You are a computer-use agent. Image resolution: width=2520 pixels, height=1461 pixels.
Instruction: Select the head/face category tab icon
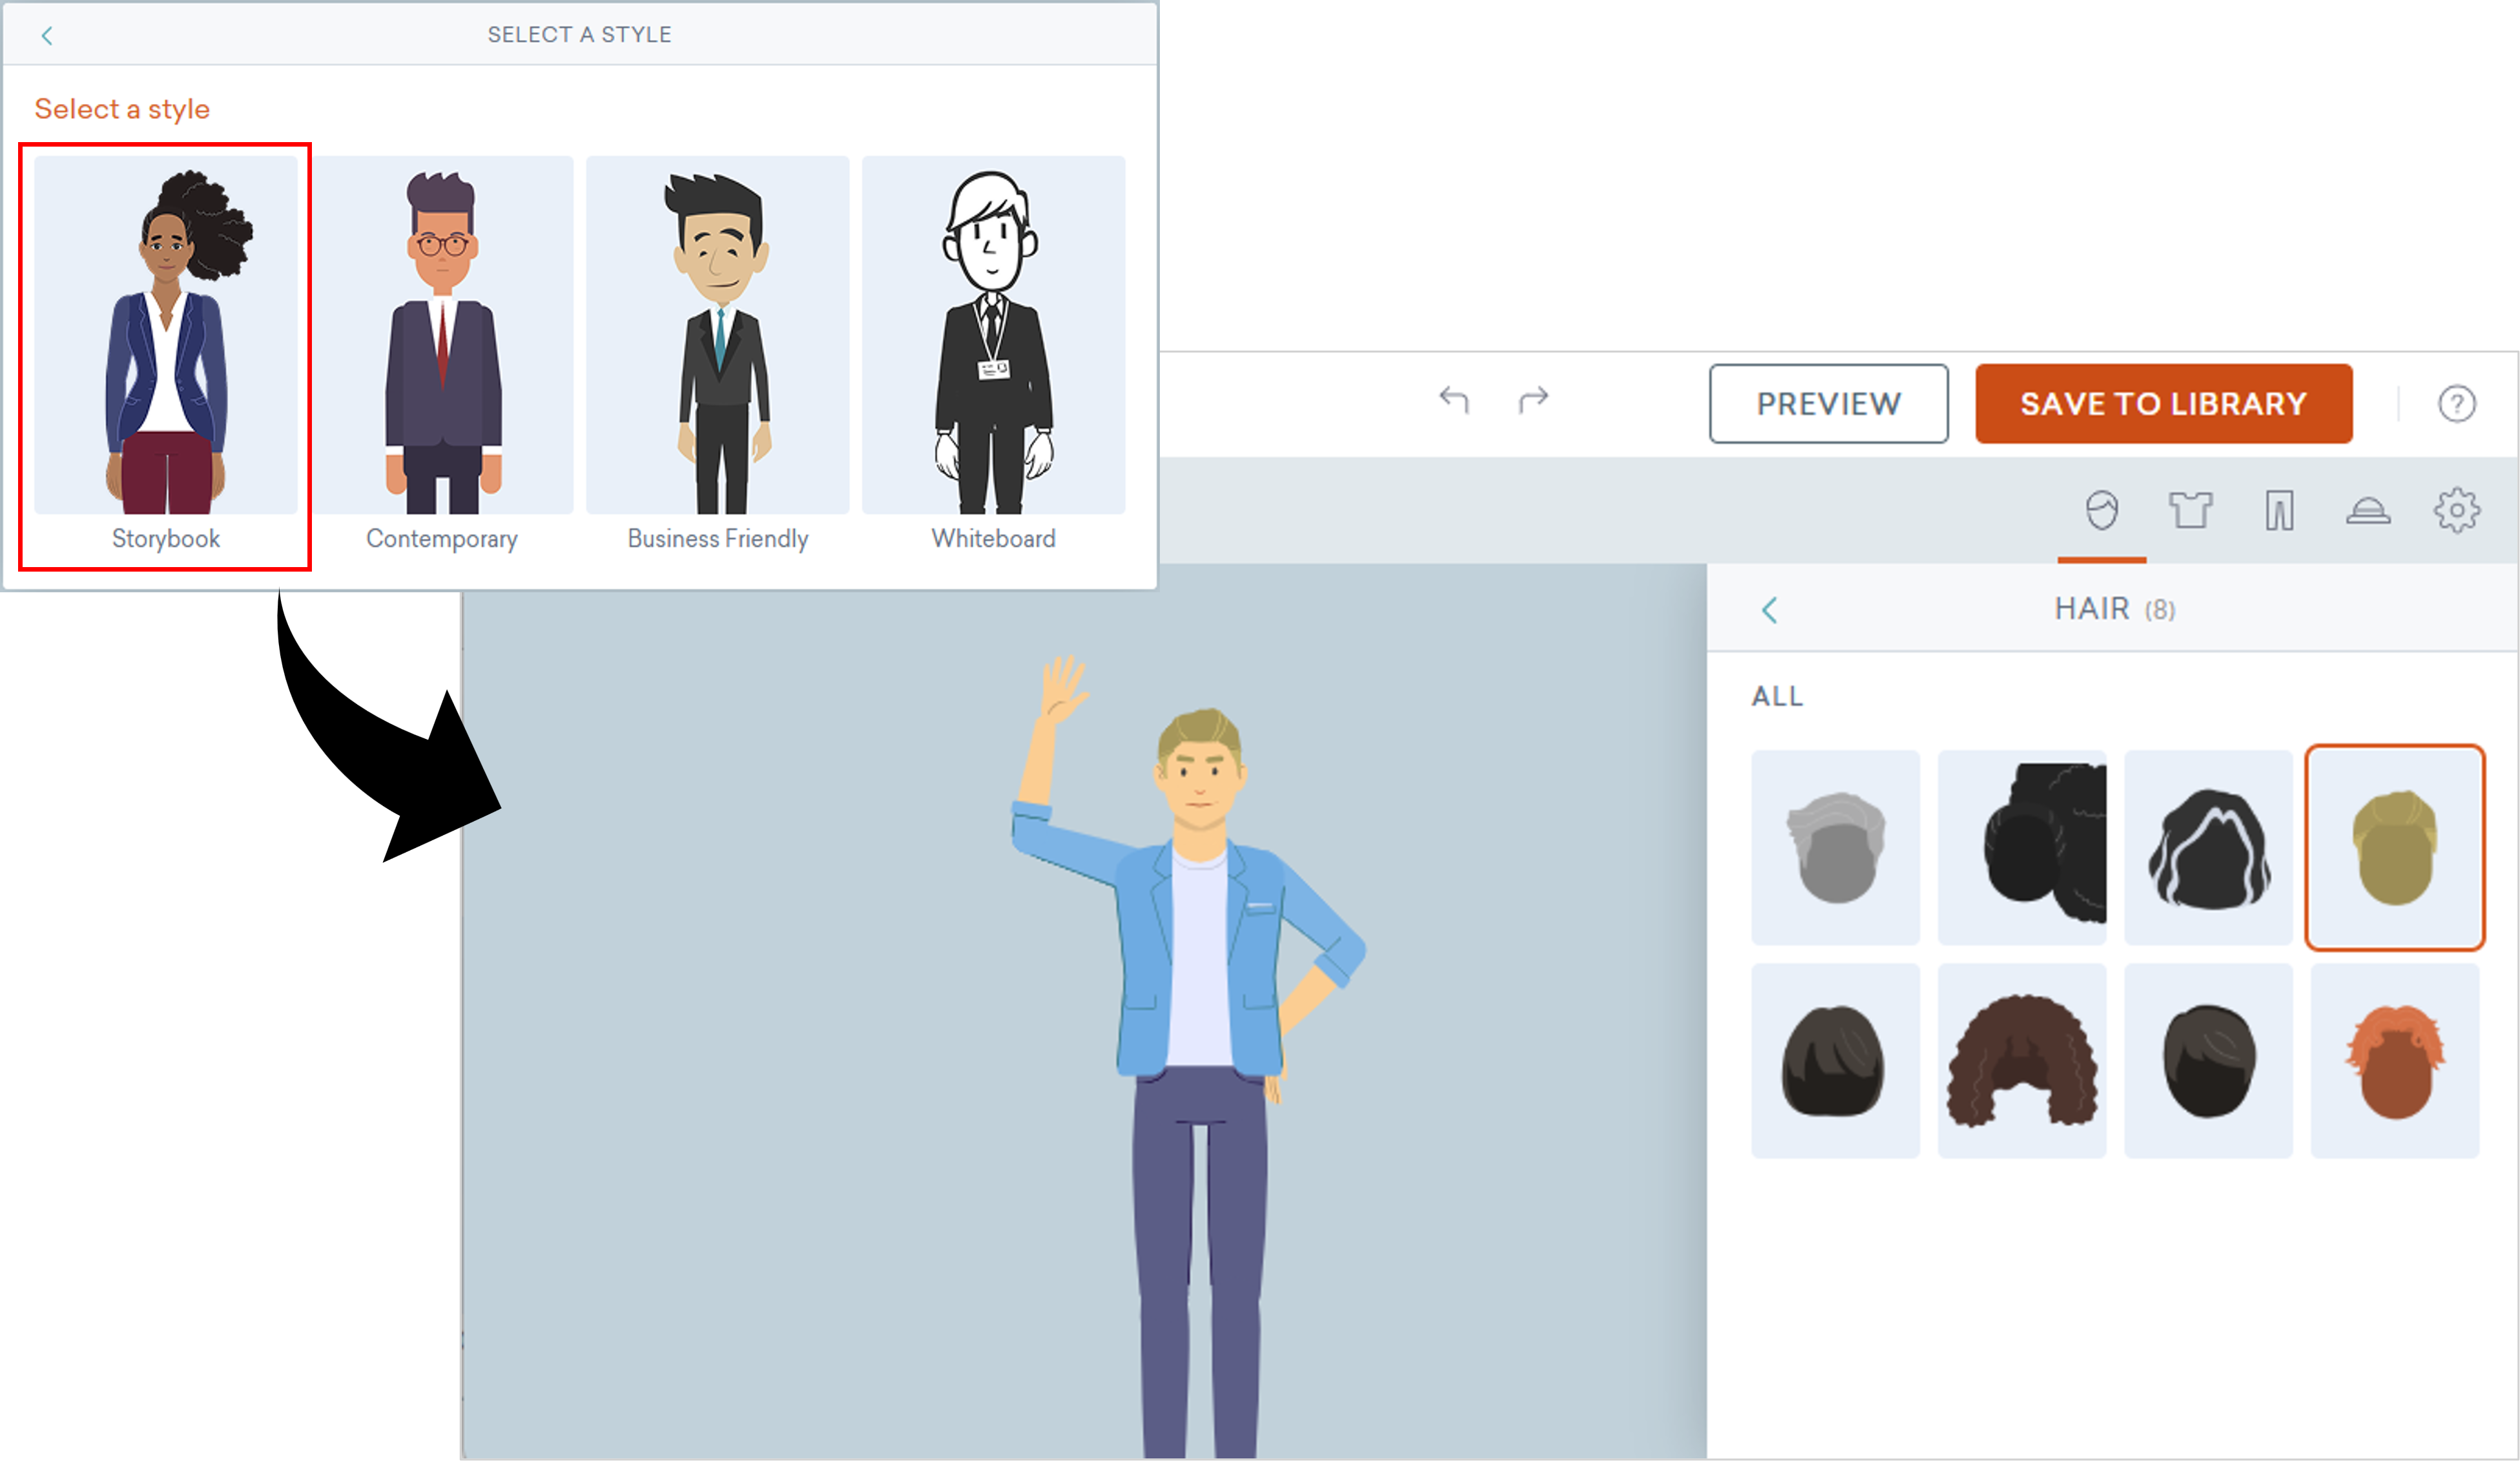pos(2101,510)
